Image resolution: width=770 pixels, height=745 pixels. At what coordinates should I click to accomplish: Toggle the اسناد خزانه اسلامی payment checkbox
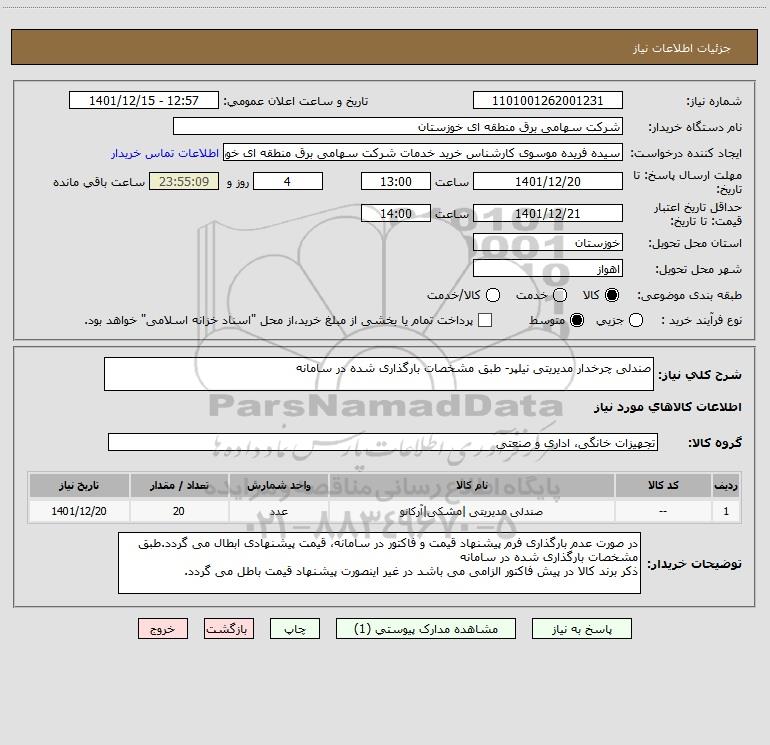pyautogui.click(x=485, y=321)
